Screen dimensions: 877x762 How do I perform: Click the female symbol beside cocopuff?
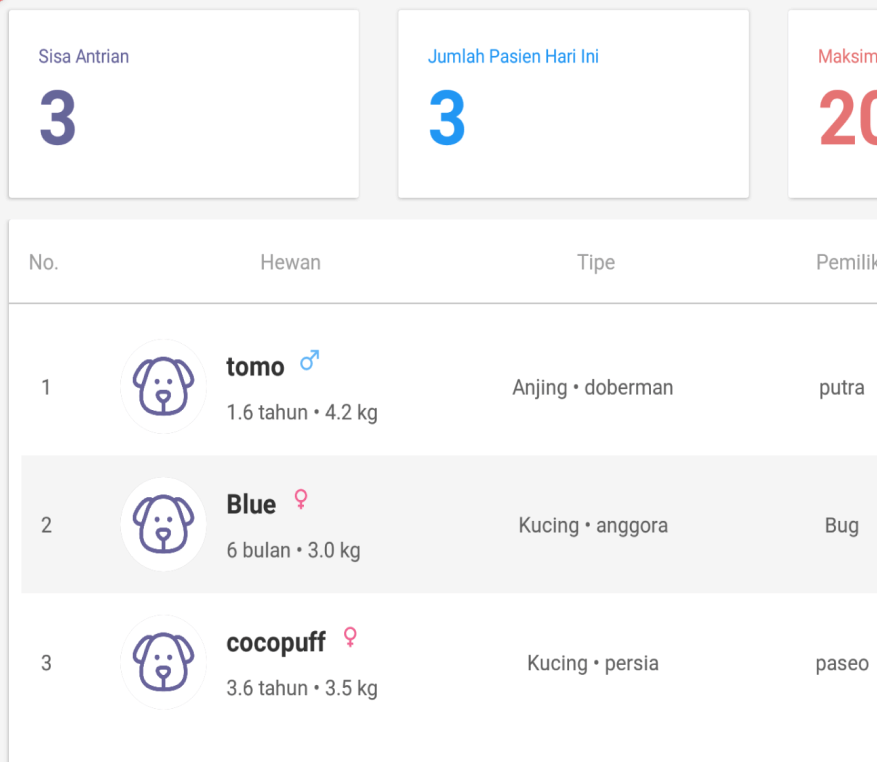[348, 636]
